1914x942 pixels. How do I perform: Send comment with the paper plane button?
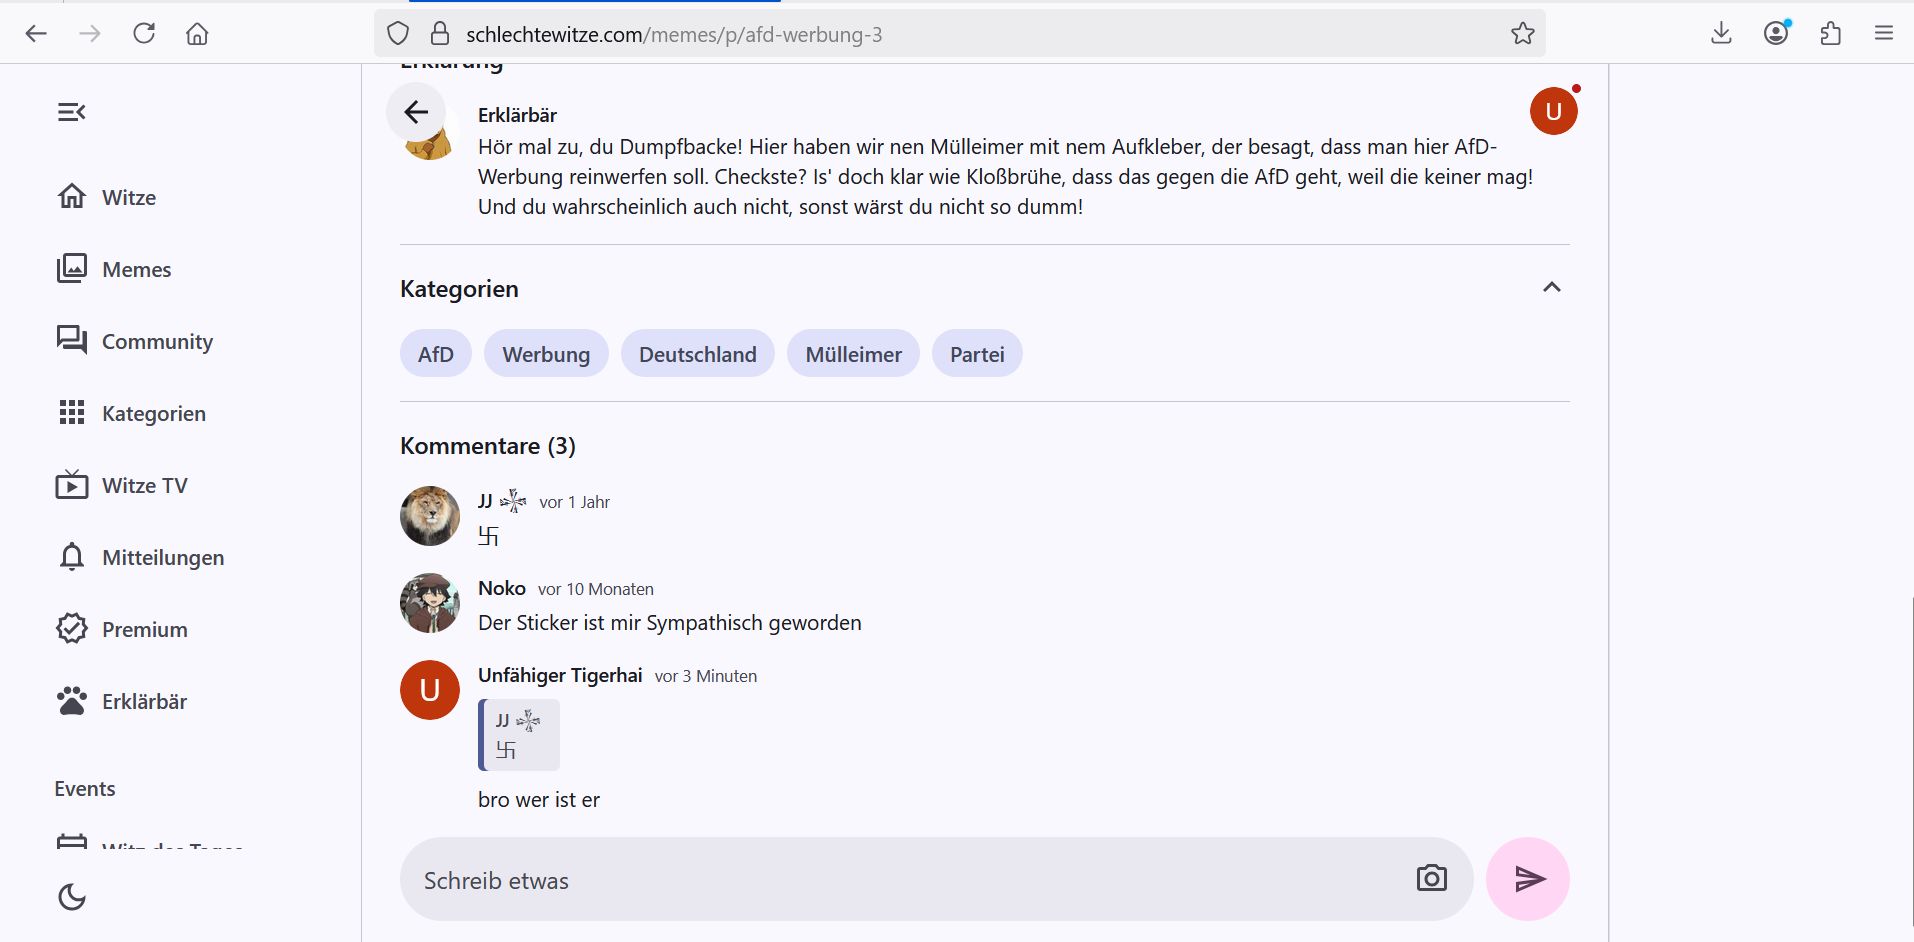[1528, 879]
